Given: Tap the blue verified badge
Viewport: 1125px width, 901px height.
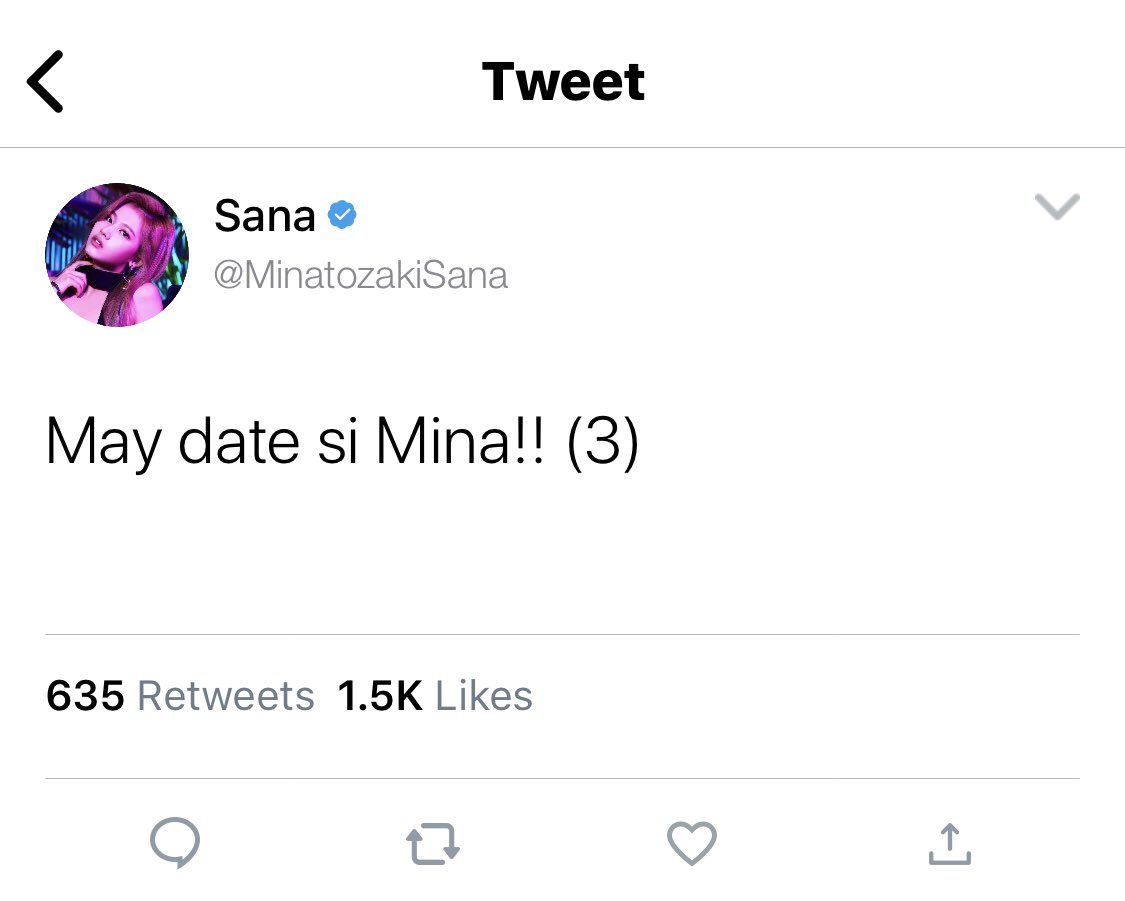Looking at the screenshot, I should click(x=343, y=215).
